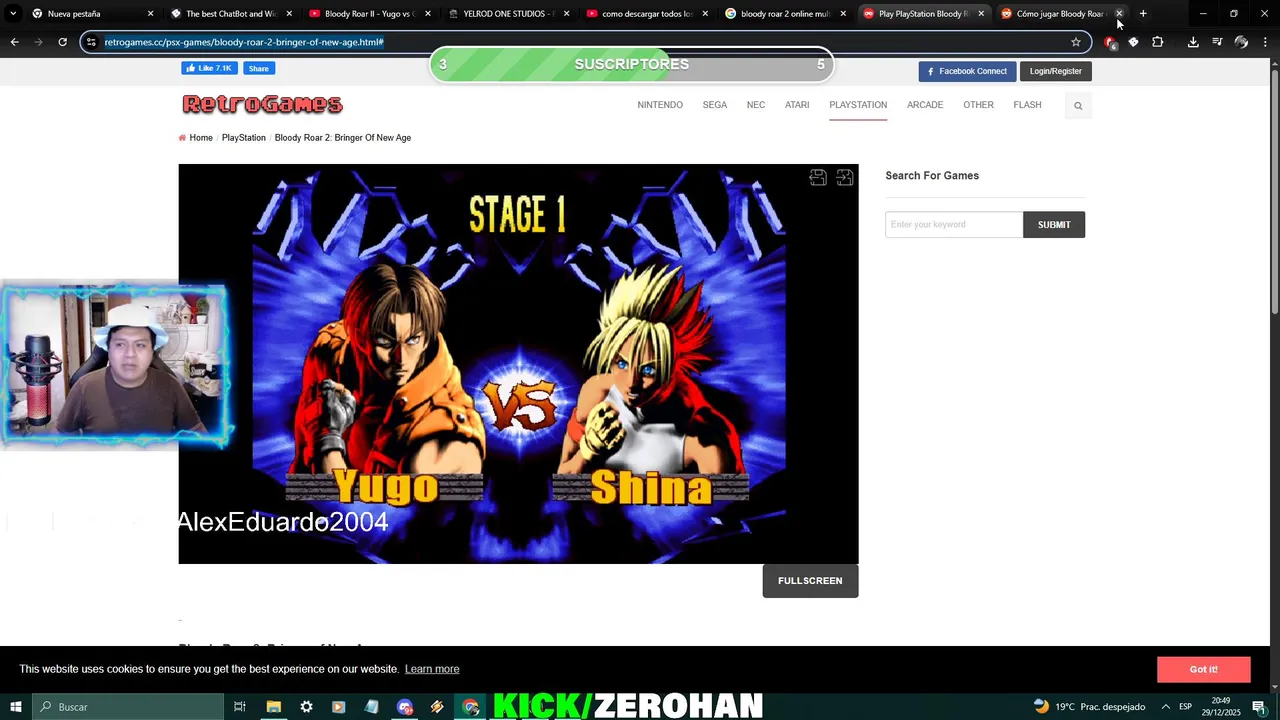The height and width of the screenshot is (720, 1280).
Task: Show hidden system tray icons
Action: pyautogui.click(x=1165, y=707)
